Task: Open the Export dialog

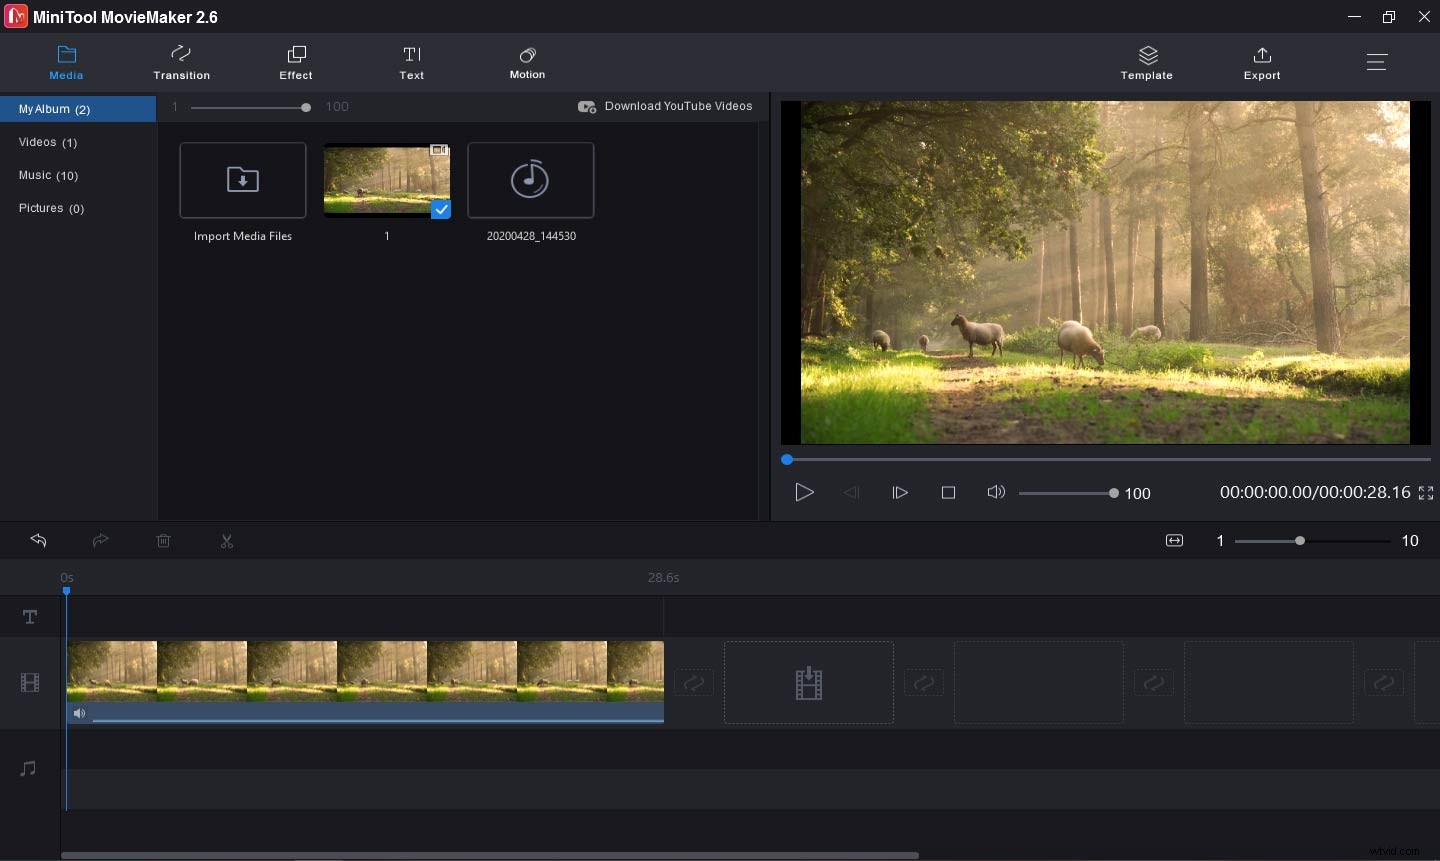Action: coord(1261,62)
